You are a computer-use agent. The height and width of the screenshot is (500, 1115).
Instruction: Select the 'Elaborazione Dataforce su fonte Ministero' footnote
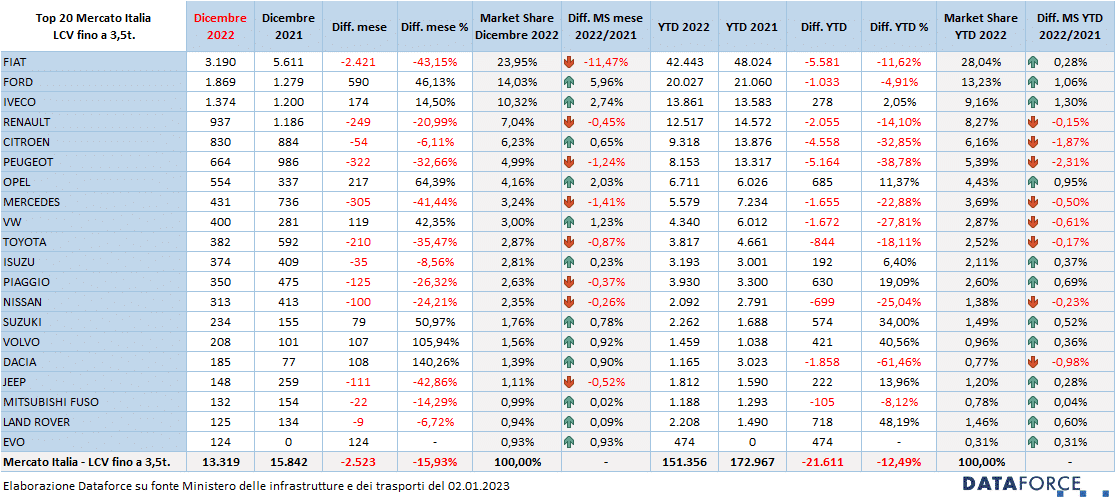(256, 487)
